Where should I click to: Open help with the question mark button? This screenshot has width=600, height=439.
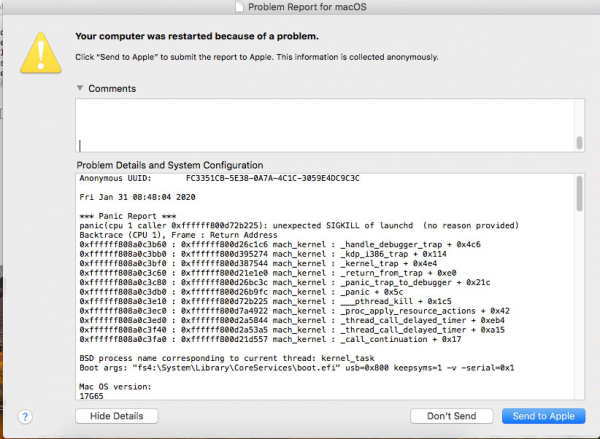(x=27, y=416)
